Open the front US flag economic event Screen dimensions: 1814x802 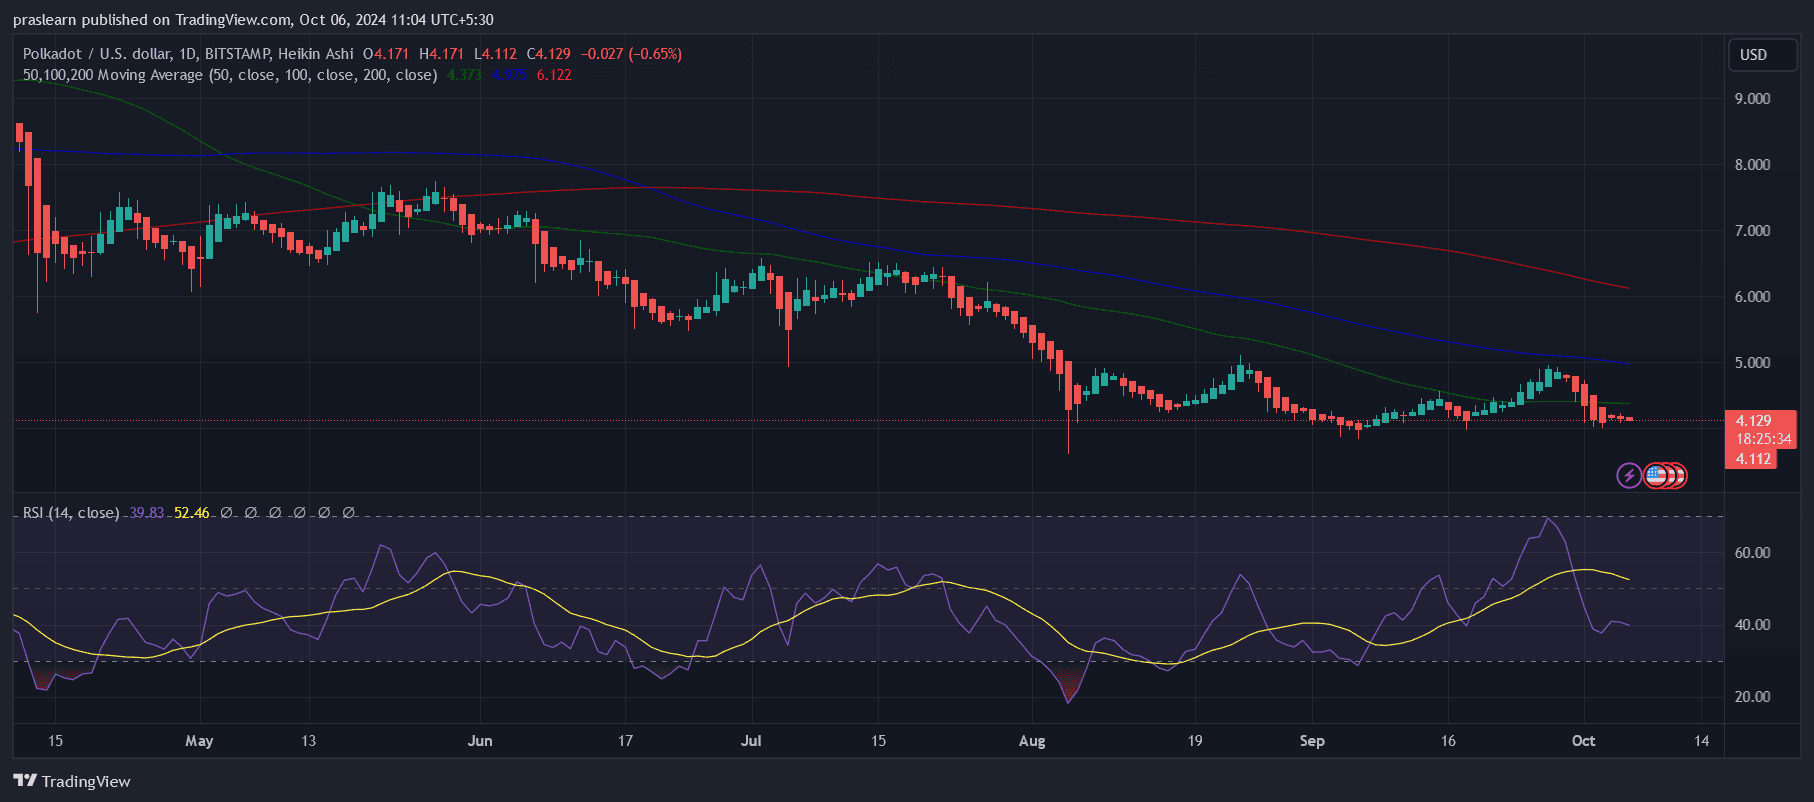click(1656, 476)
